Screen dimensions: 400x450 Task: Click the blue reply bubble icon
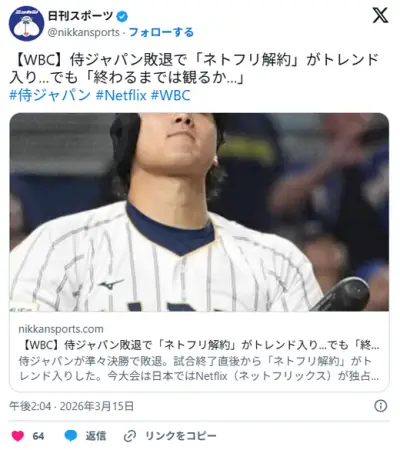click(x=71, y=436)
